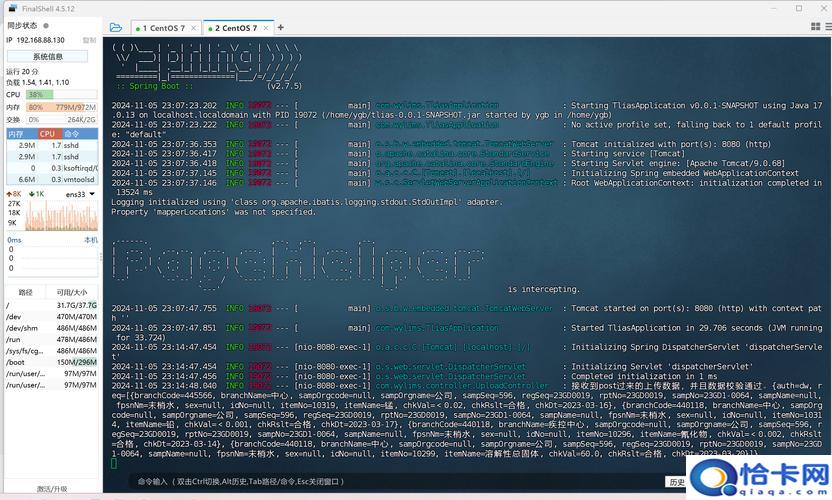Open the grid layout view icon at top right
This screenshot has width=832, height=500.
click(816, 27)
